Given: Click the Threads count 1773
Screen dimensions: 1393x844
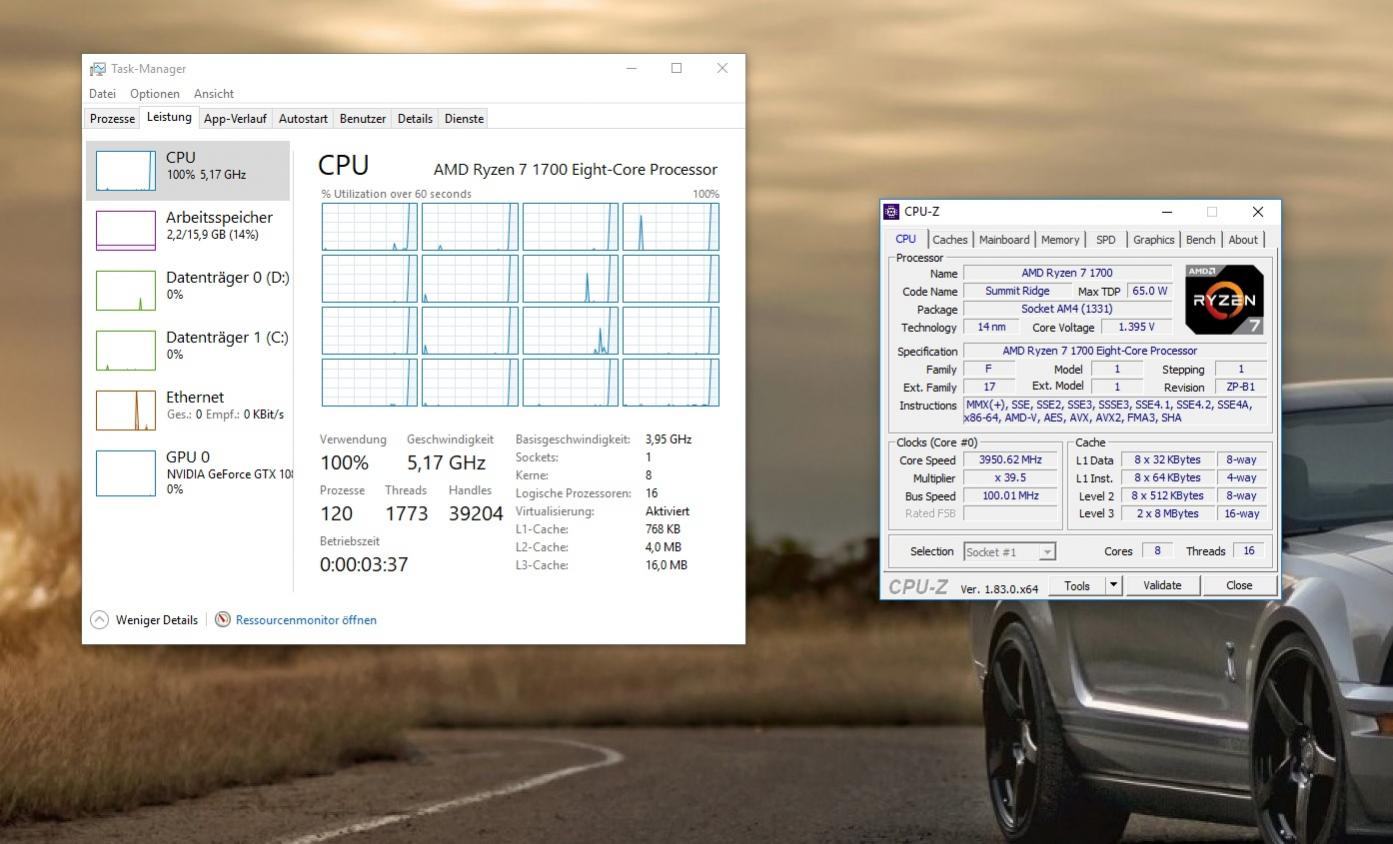Looking at the screenshot, I should coord(406,514).
